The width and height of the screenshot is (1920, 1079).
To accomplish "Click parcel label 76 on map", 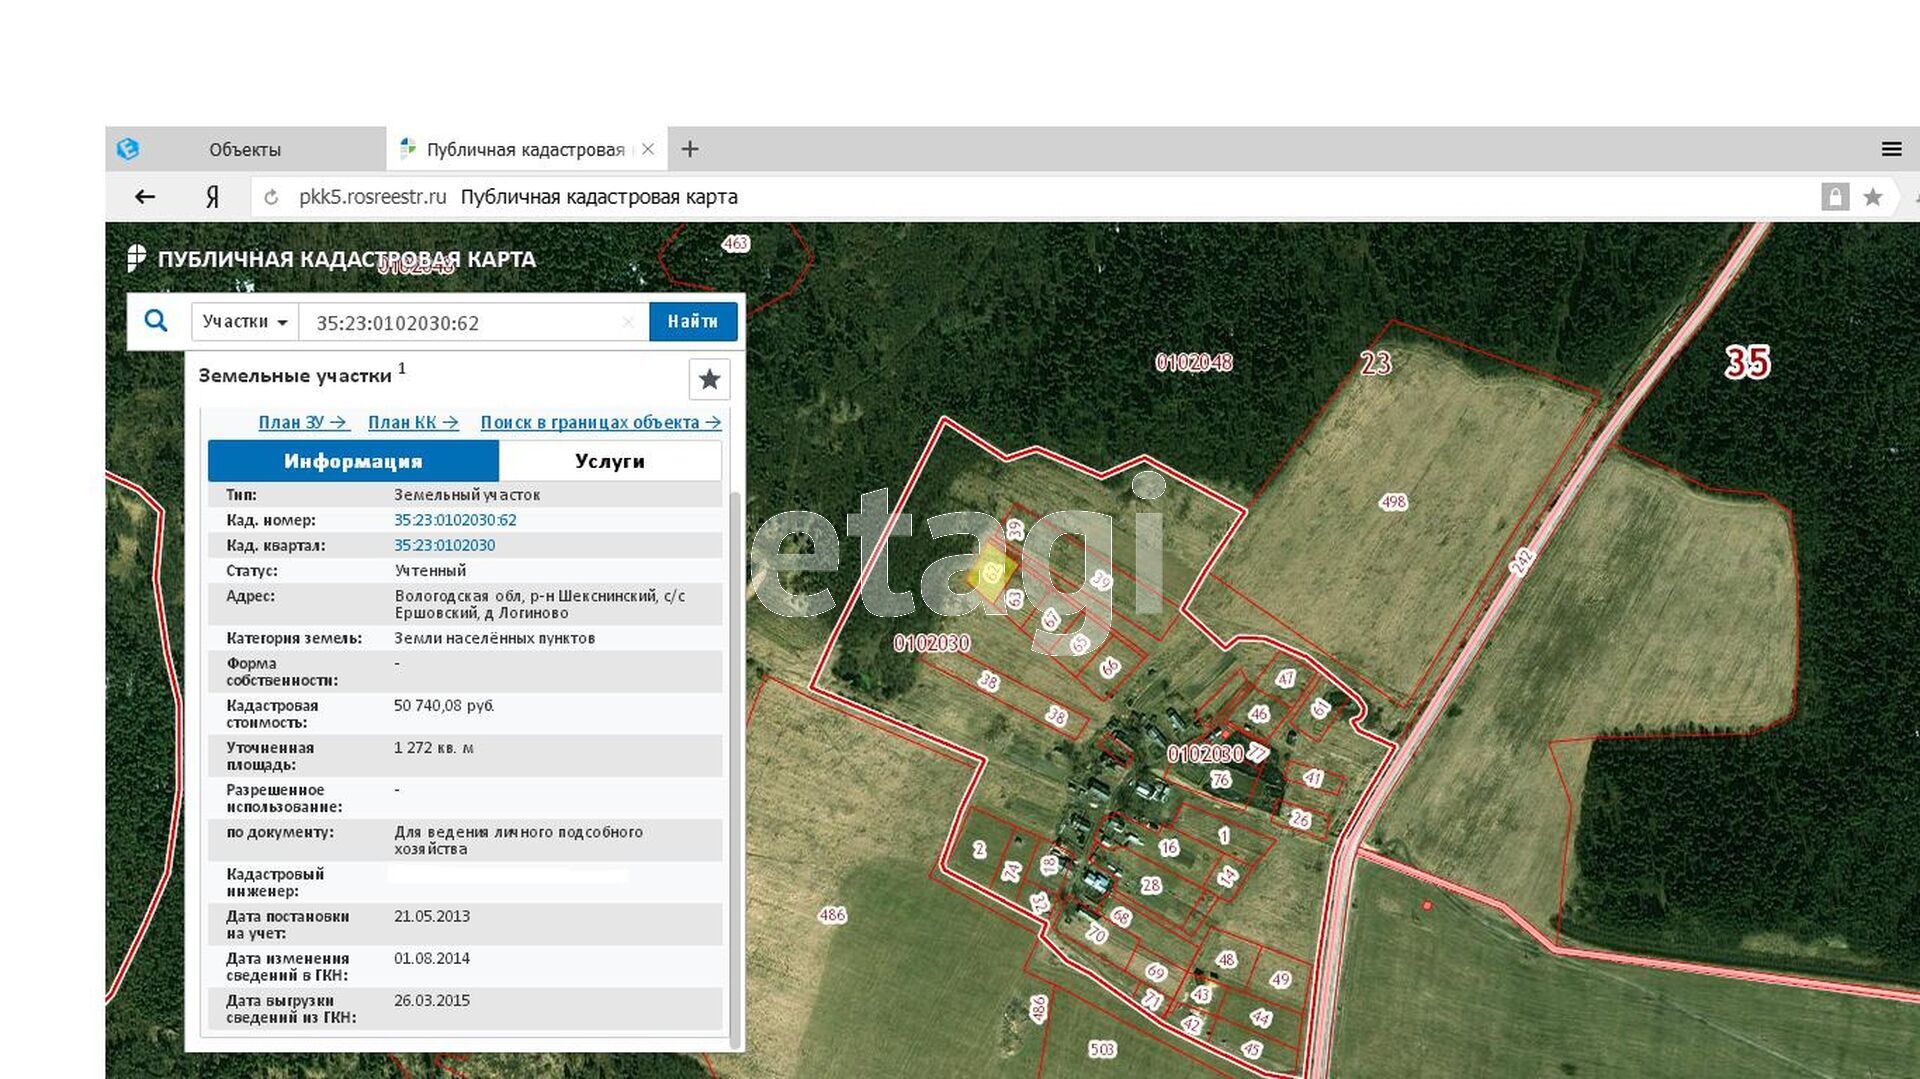I will 1220,779.
